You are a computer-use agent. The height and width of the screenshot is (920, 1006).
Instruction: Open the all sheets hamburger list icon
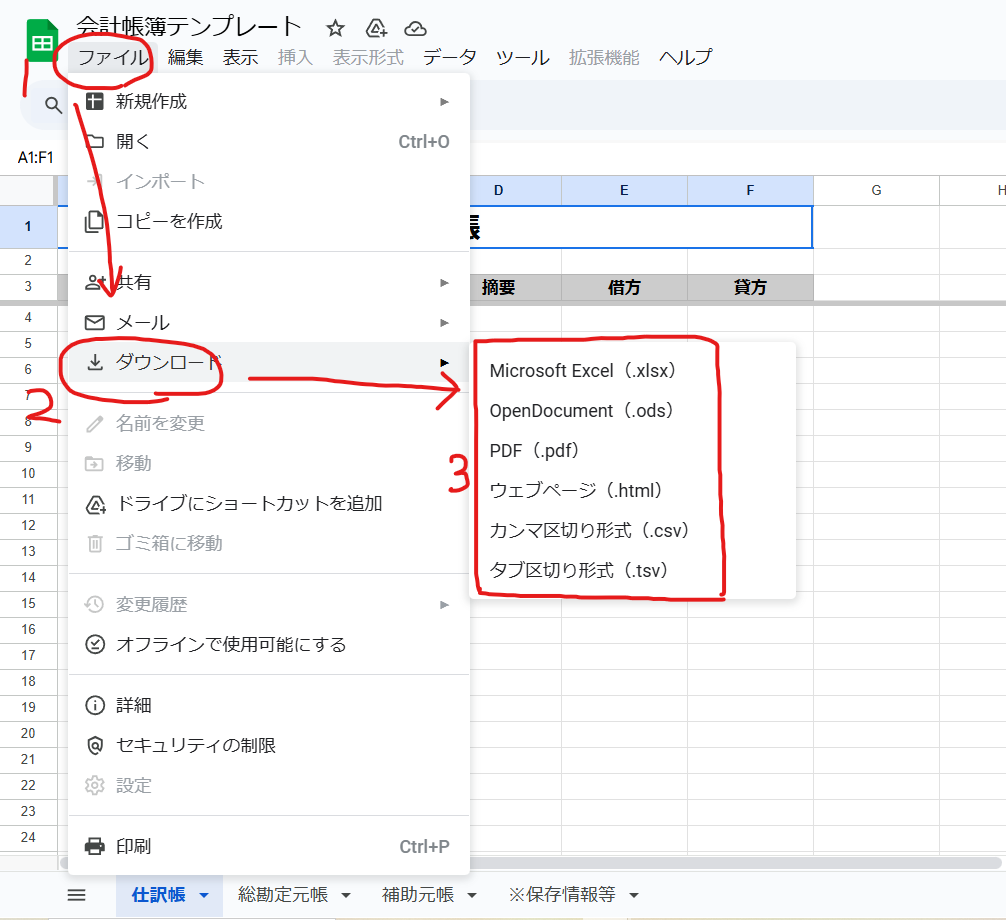(x=77, y=895)
